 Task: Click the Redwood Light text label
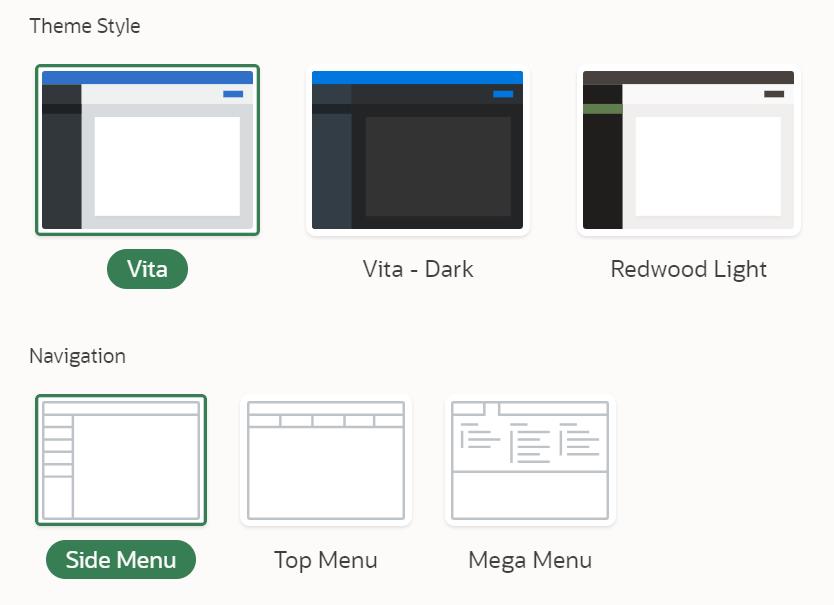(688, 269)
